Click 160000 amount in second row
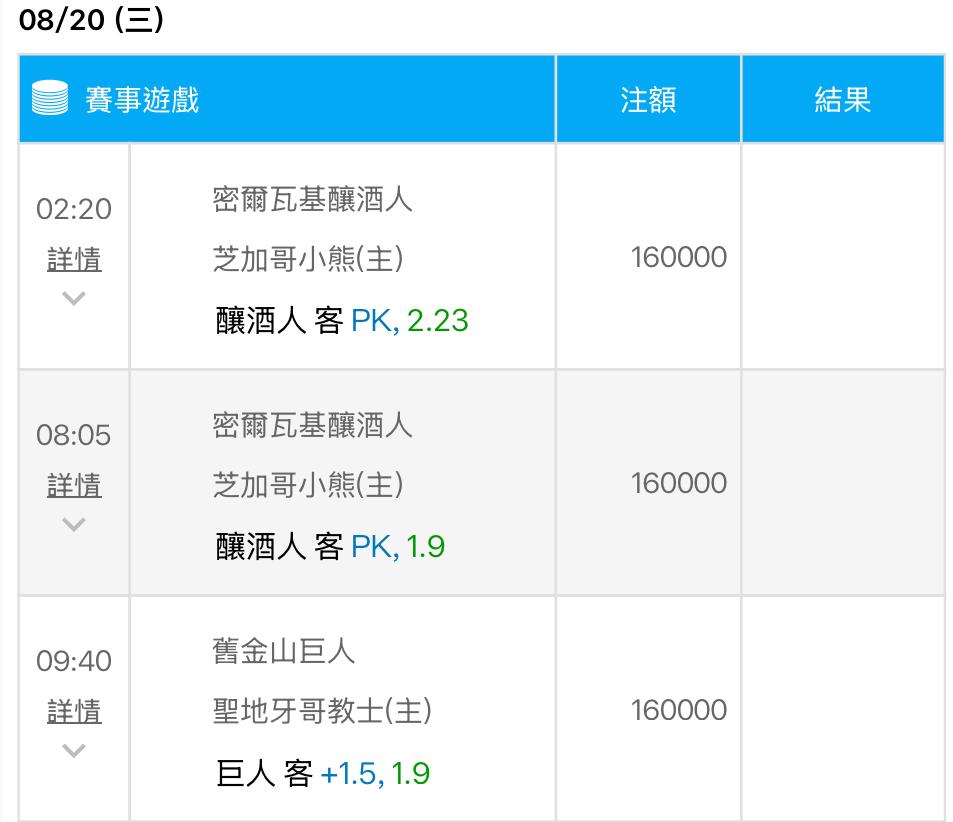This screenshot has height=822, width=953. click(x=678, y=483)
